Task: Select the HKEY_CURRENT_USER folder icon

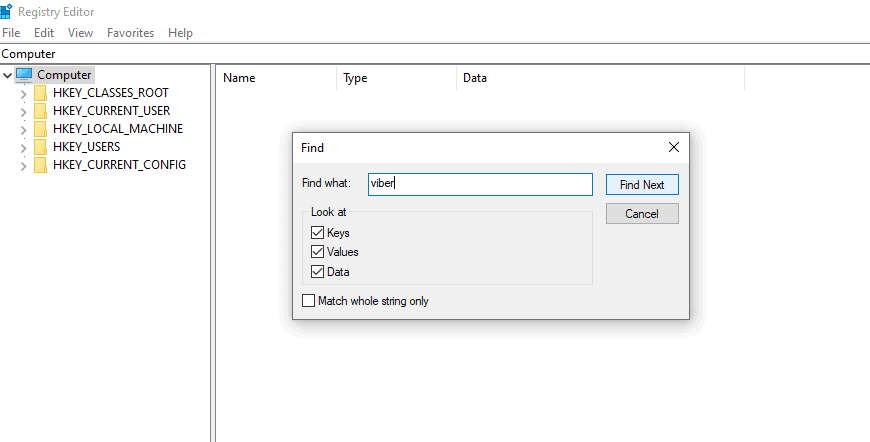Action: point(40,111)
